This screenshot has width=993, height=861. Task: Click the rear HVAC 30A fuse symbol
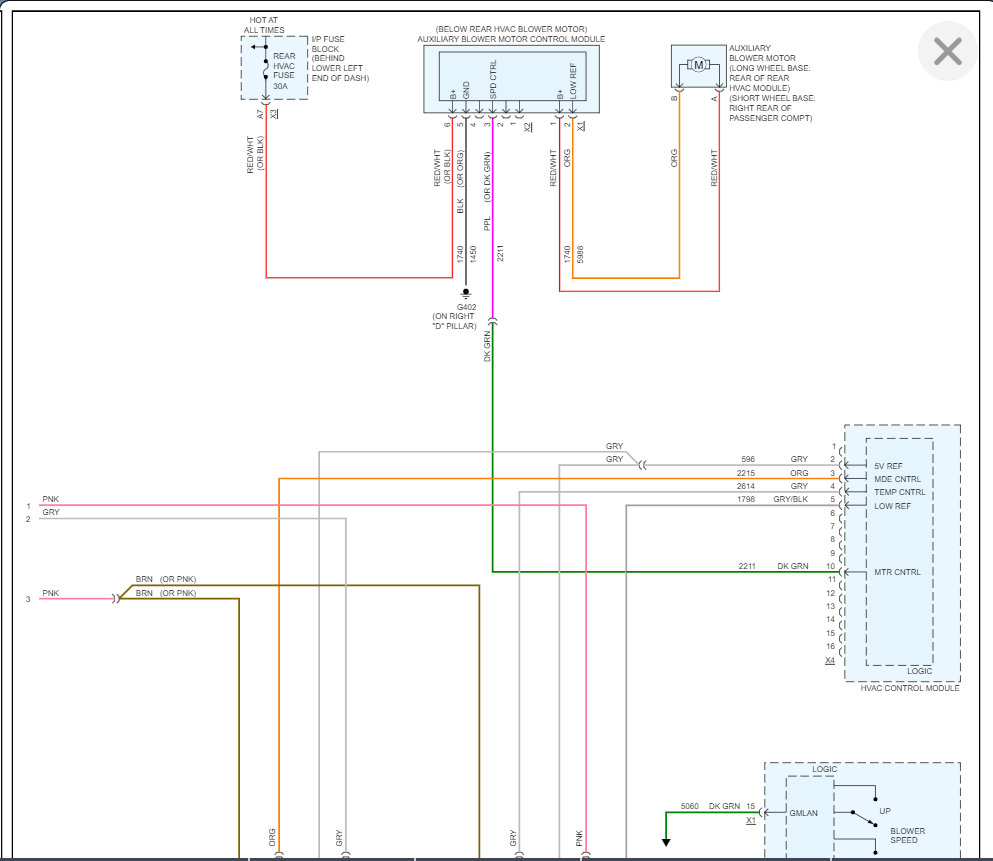coord(265,68)
